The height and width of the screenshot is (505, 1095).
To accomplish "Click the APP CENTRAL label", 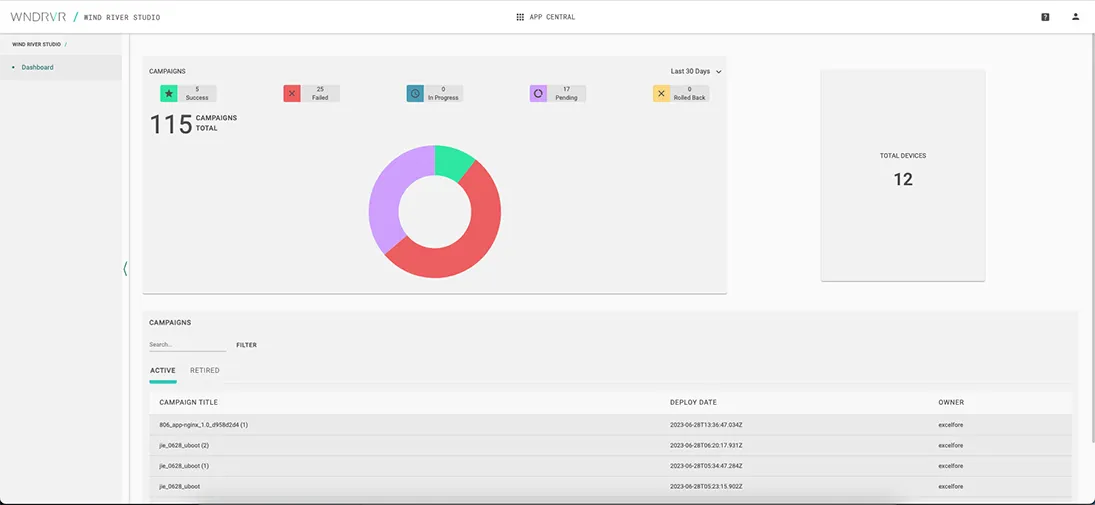I will (x=552, y=17).
